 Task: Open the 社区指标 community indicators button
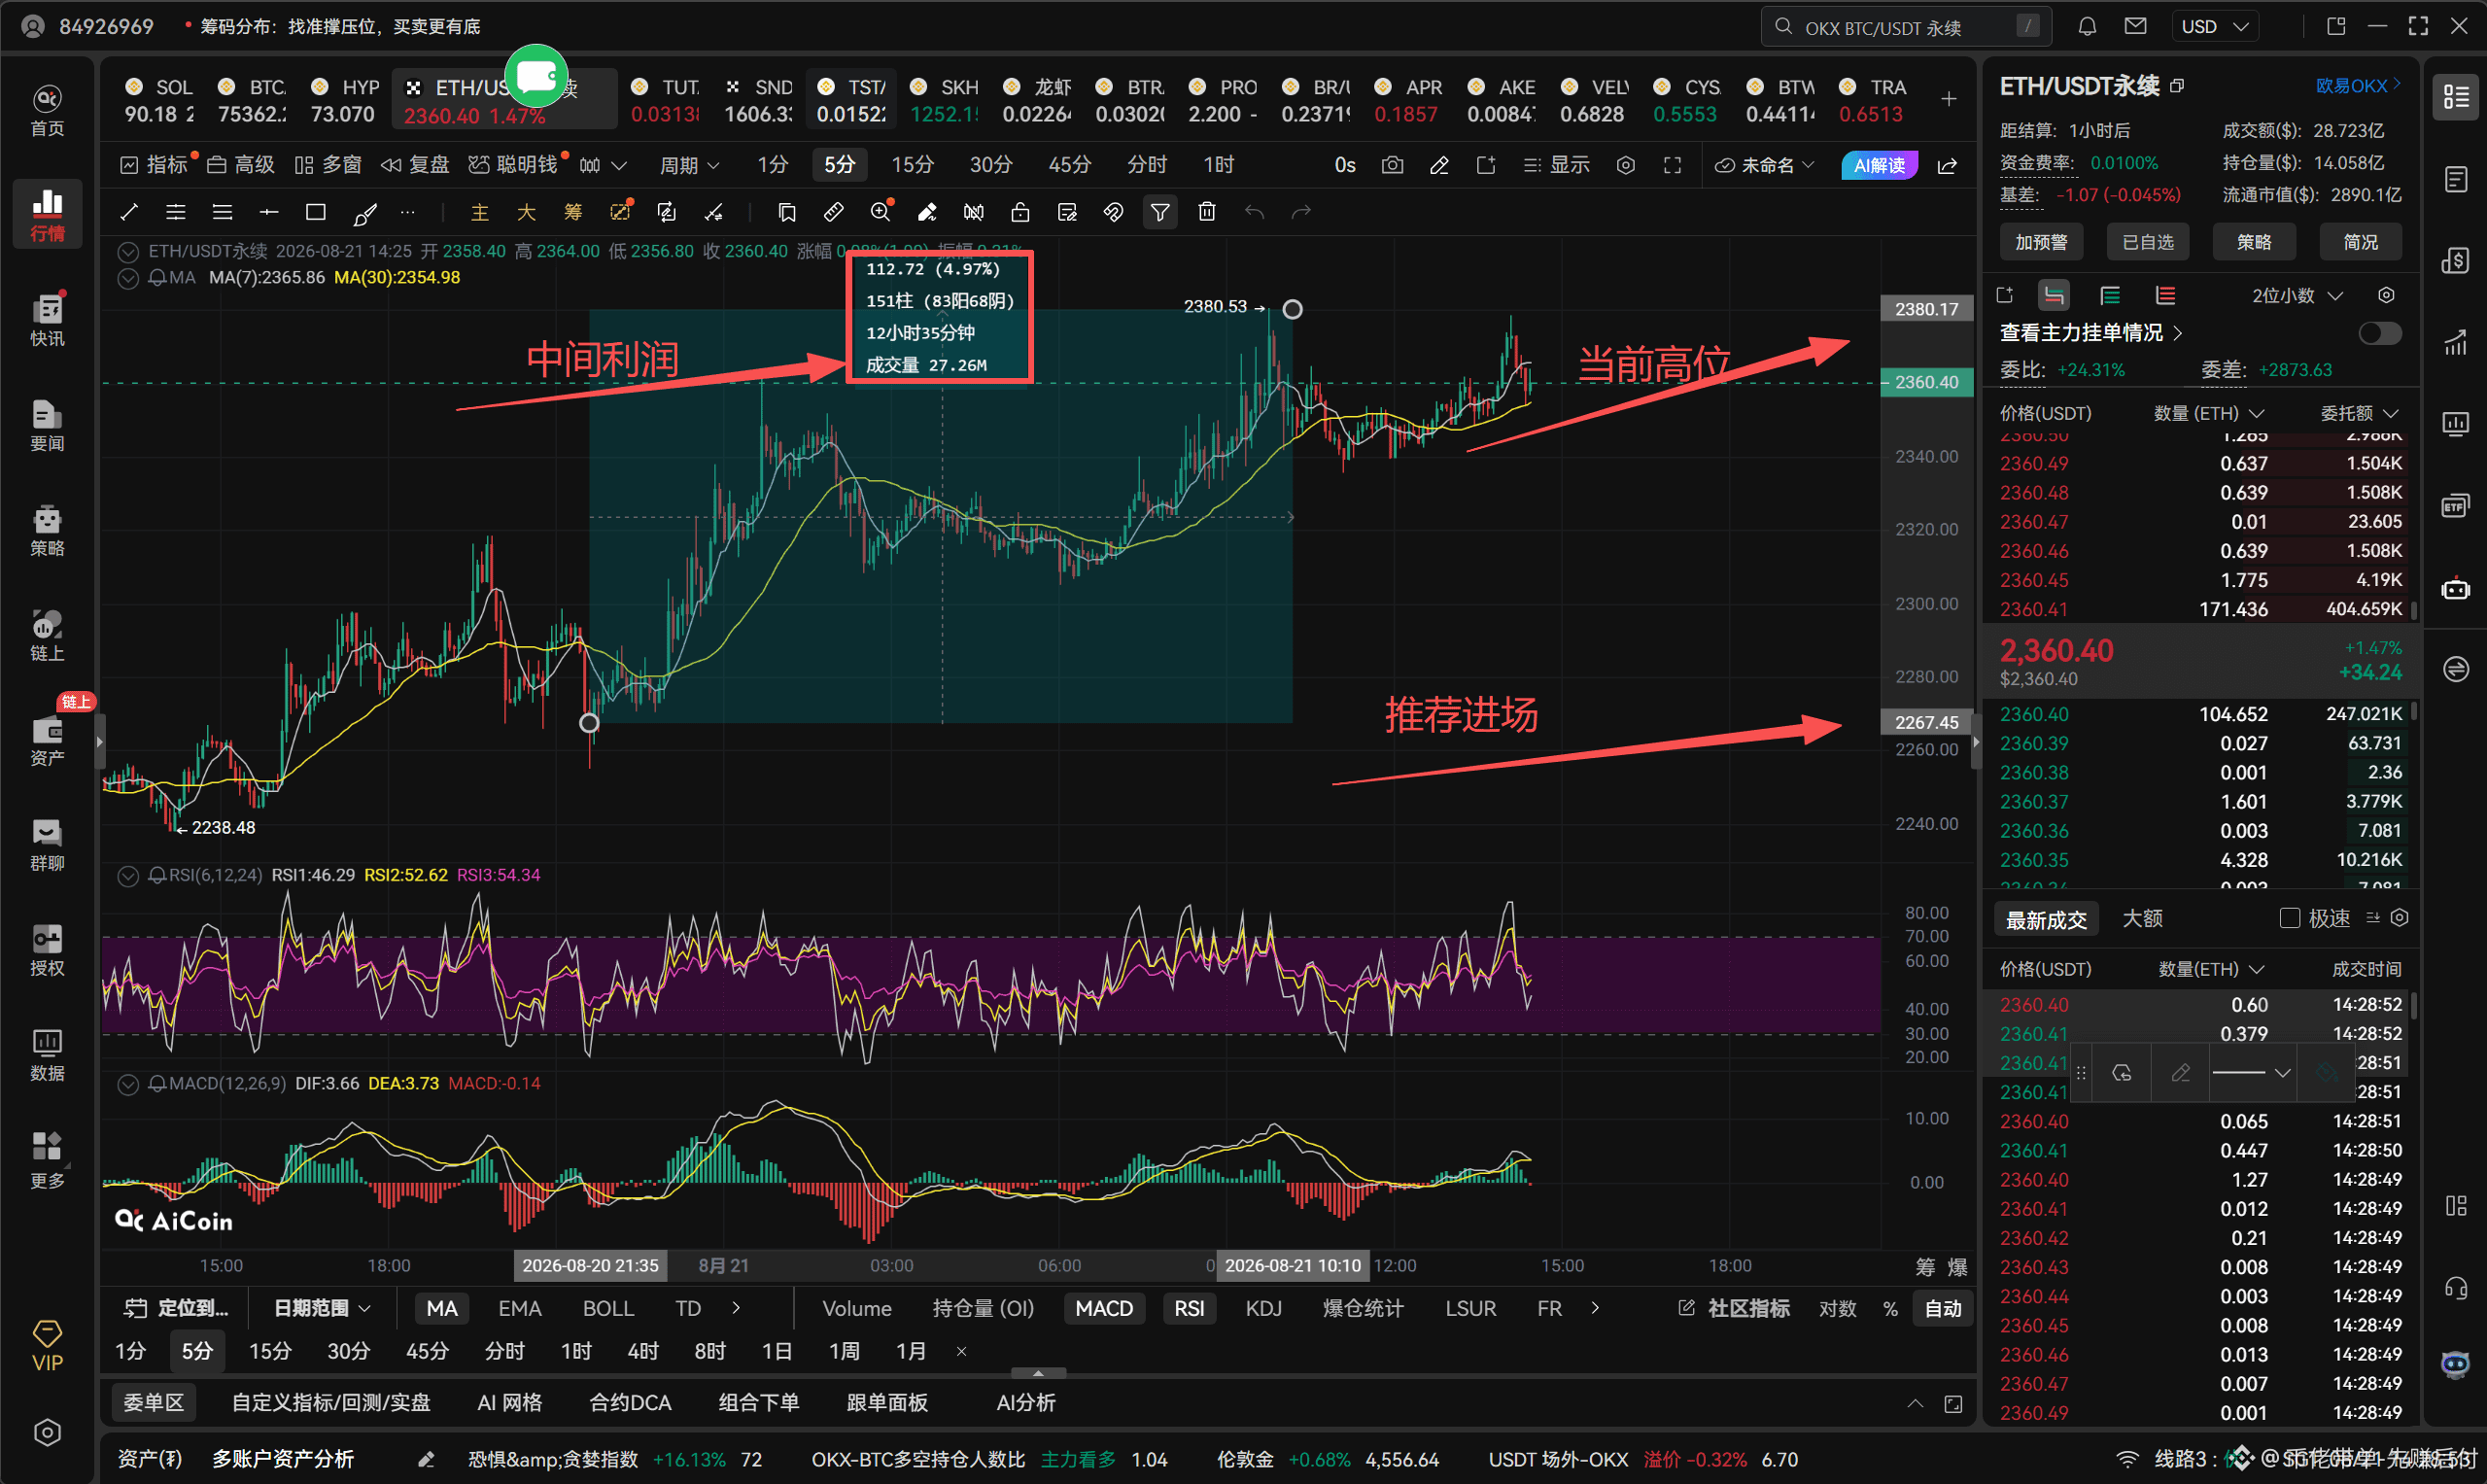click(1734, 1309)
